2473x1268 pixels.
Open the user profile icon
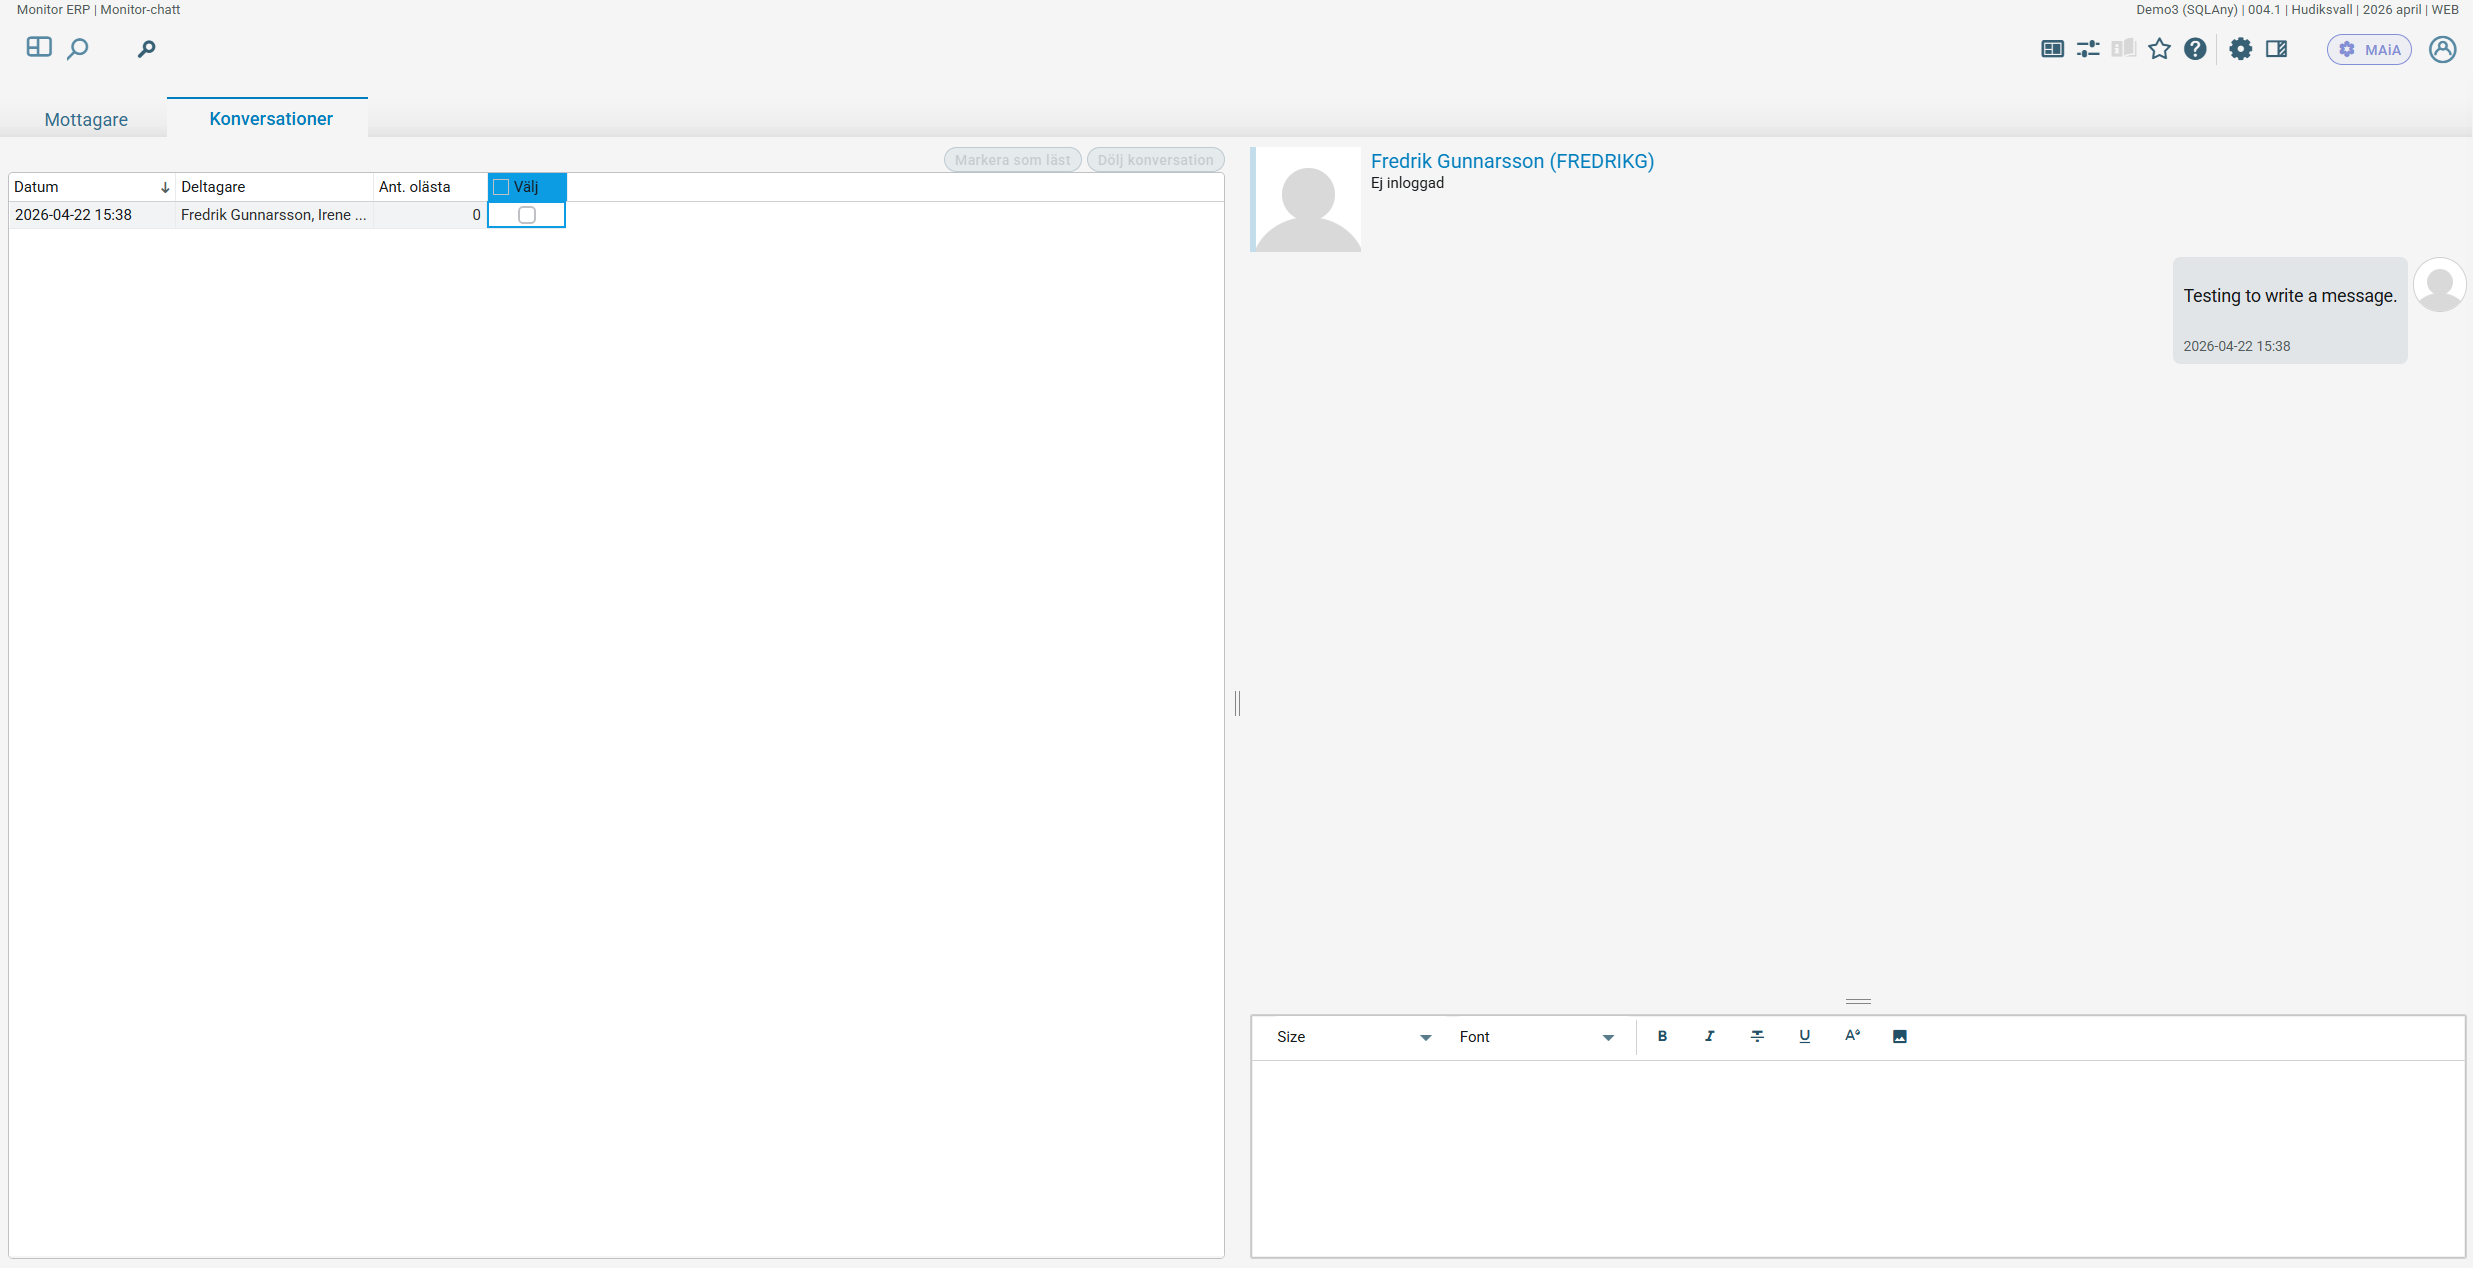2442,49
